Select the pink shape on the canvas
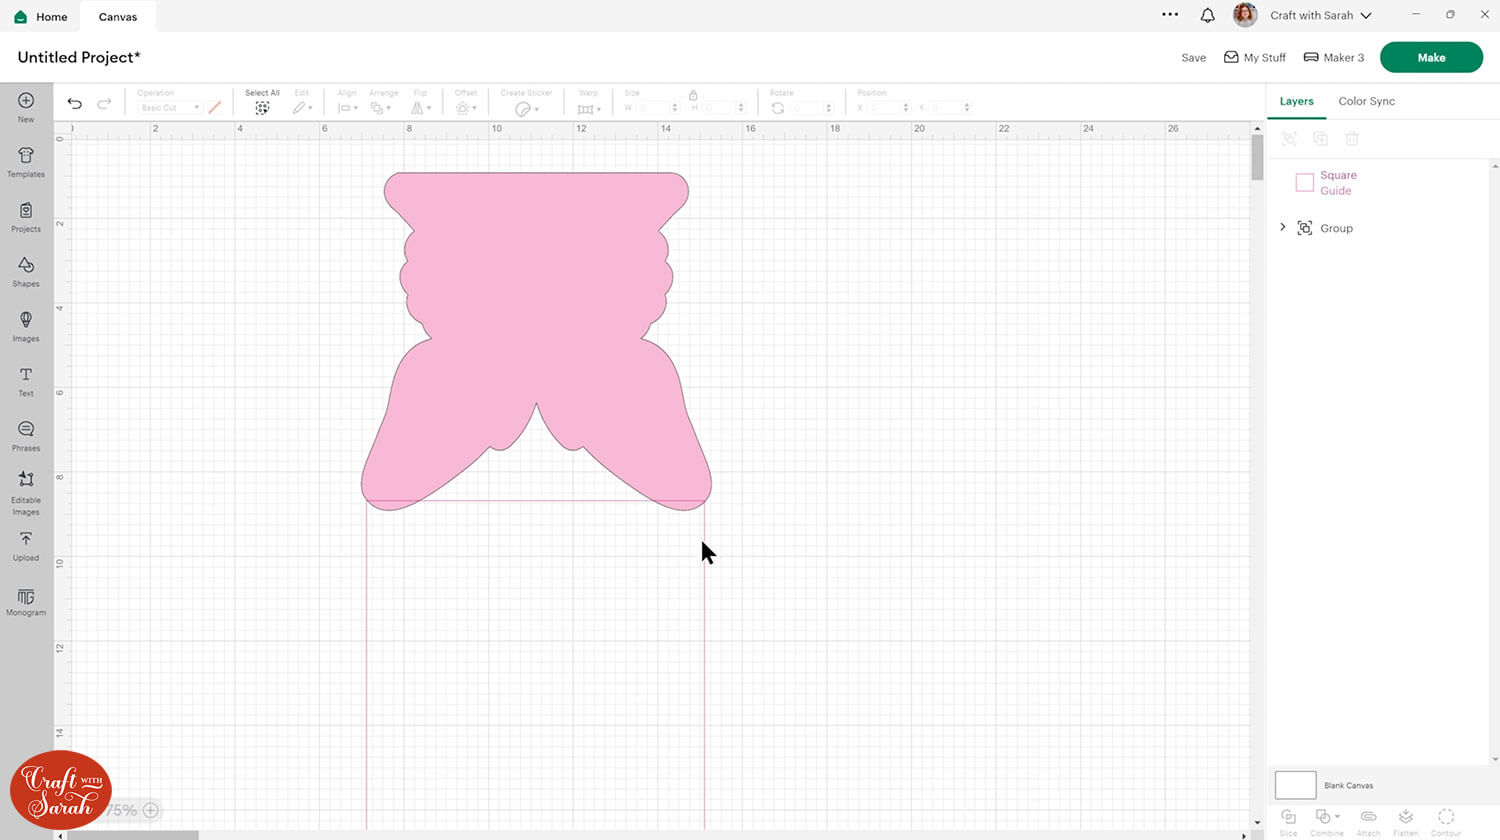 tap(536, 300)
